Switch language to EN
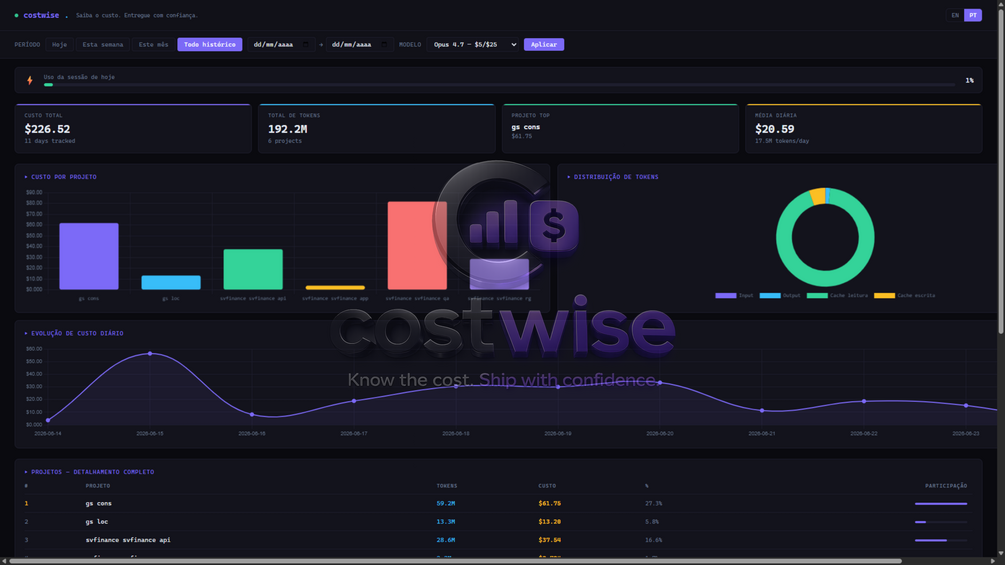 tap(955, 15)
